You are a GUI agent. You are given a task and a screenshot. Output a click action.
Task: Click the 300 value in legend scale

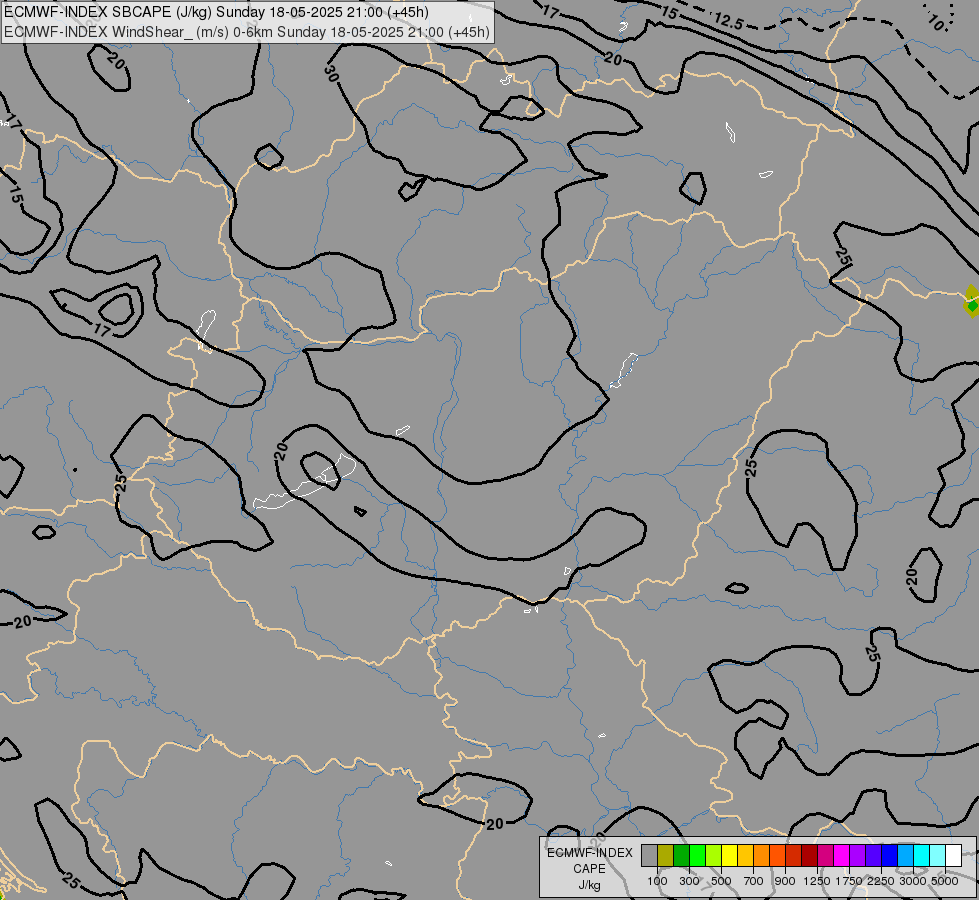tap(689, 881)
